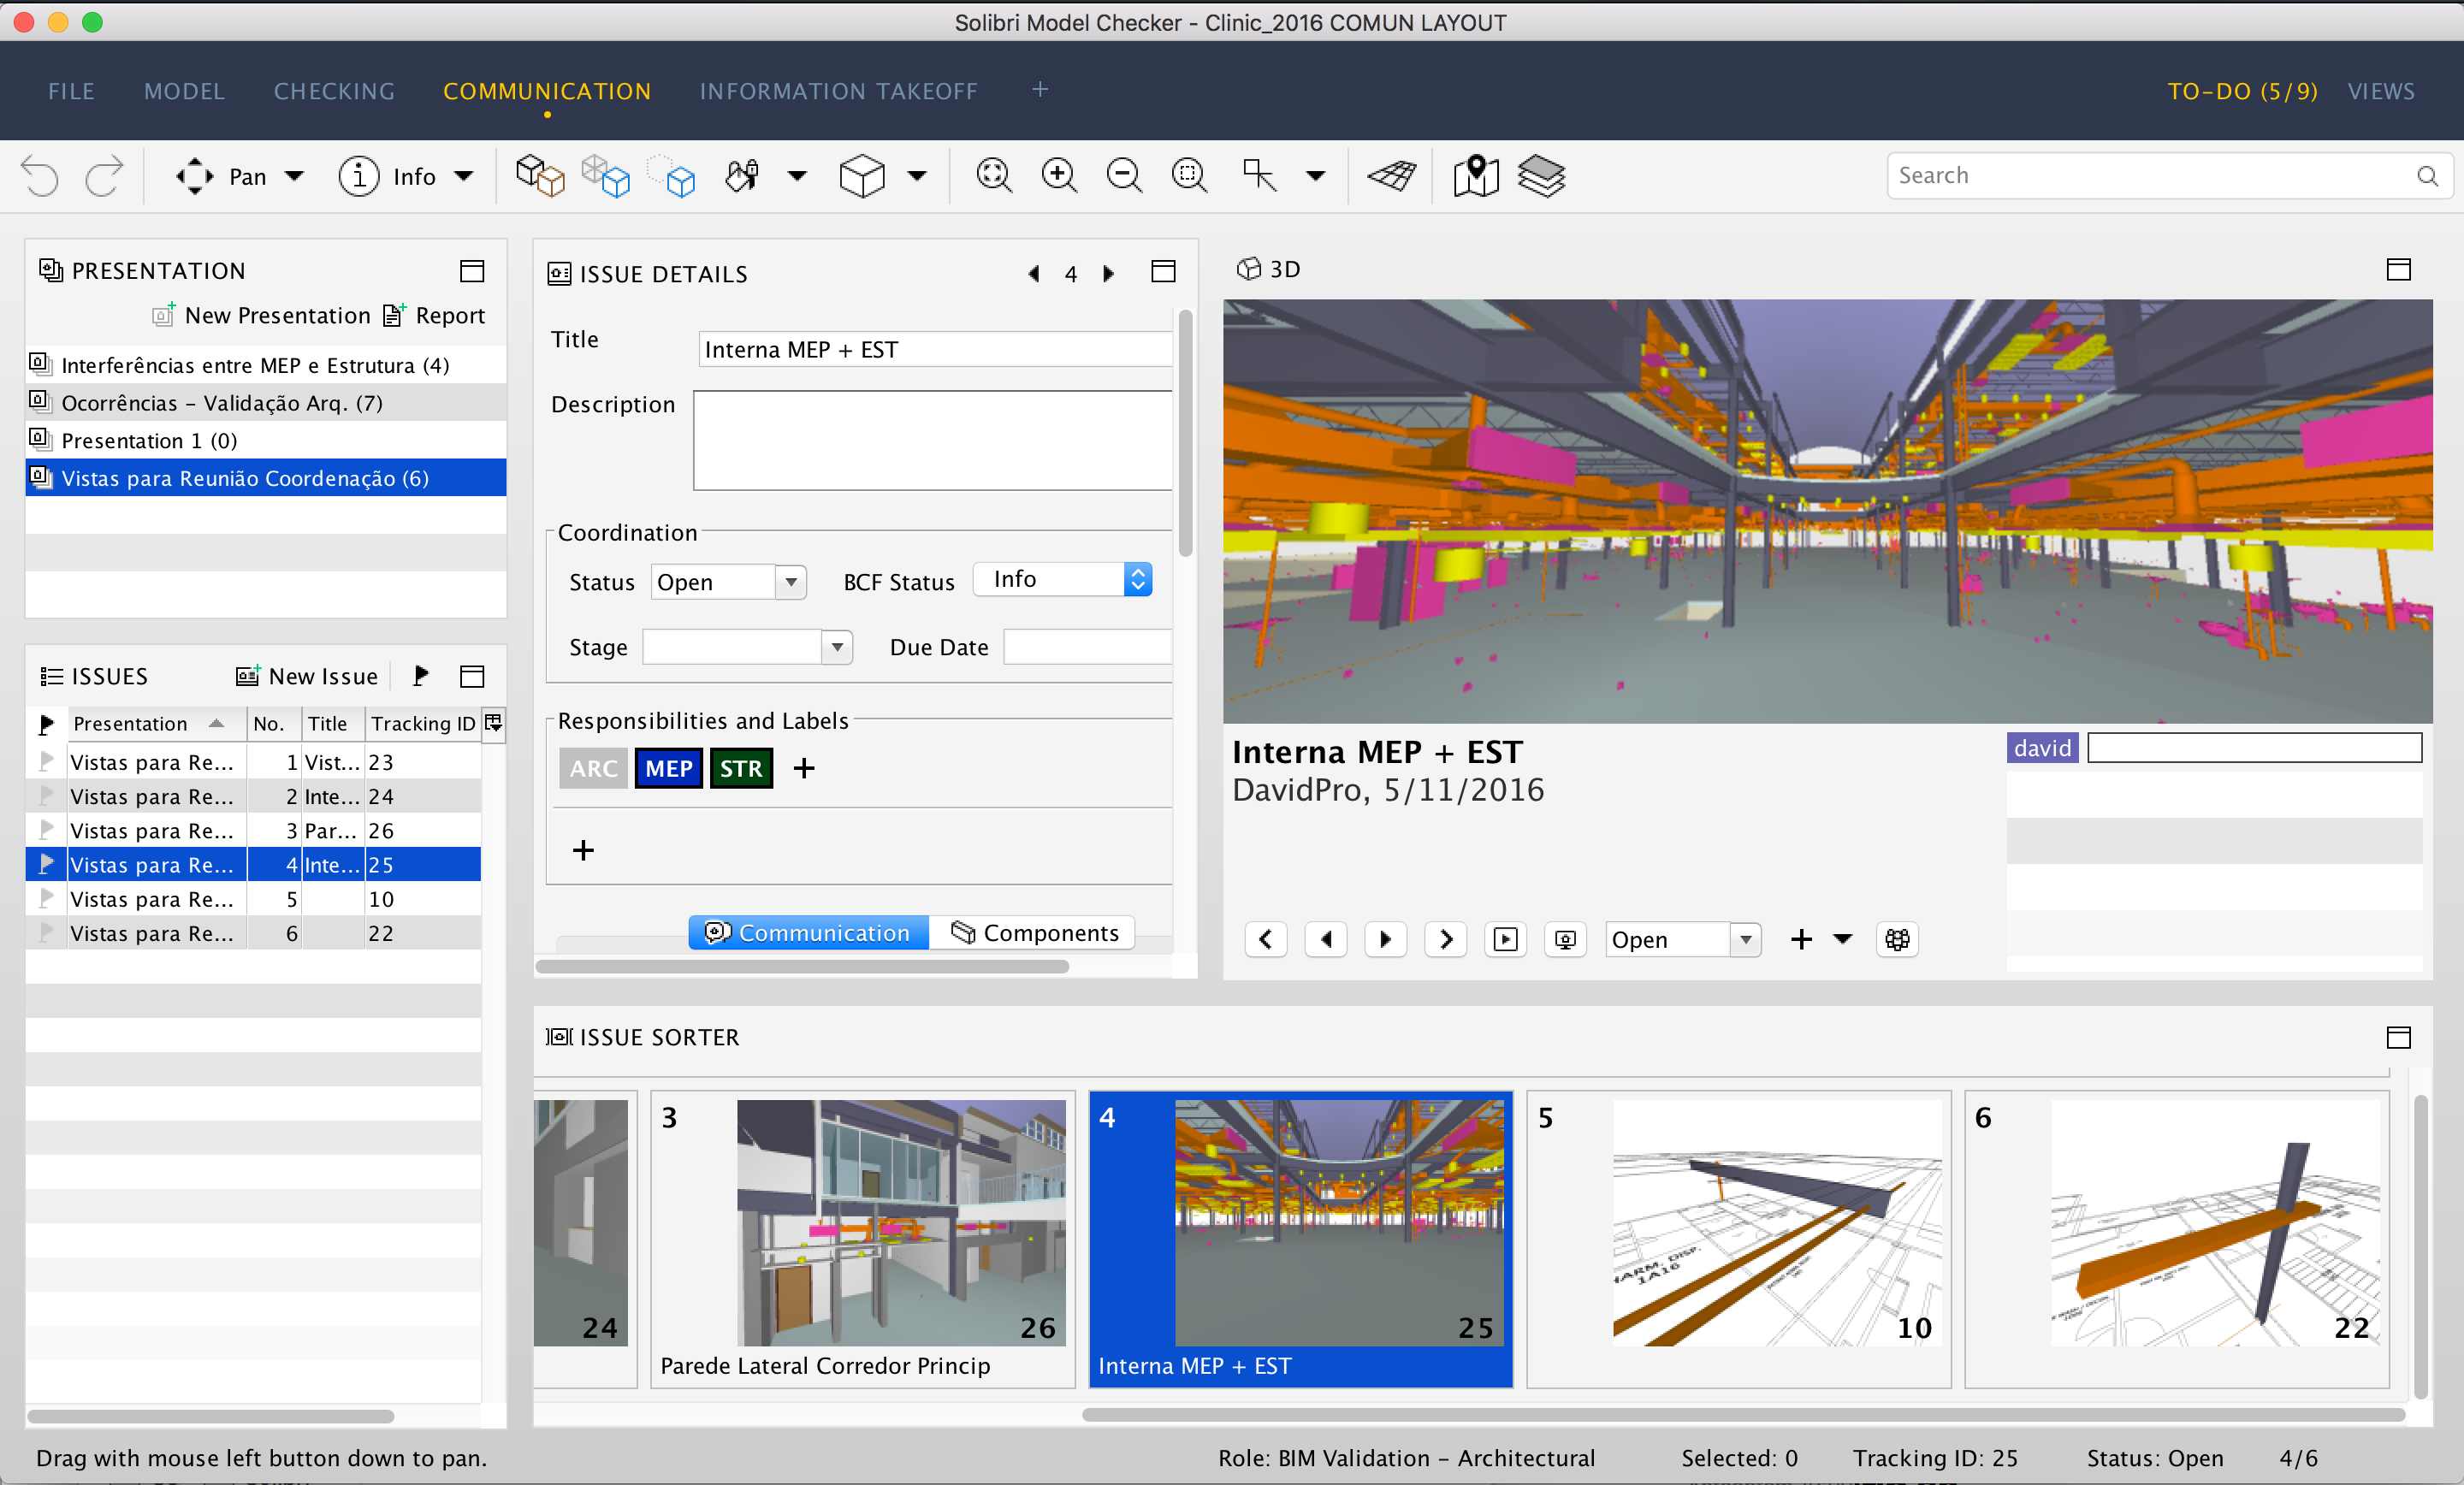
Task: Open the layers stack toolbar icon
Action: click(1541, 176)
